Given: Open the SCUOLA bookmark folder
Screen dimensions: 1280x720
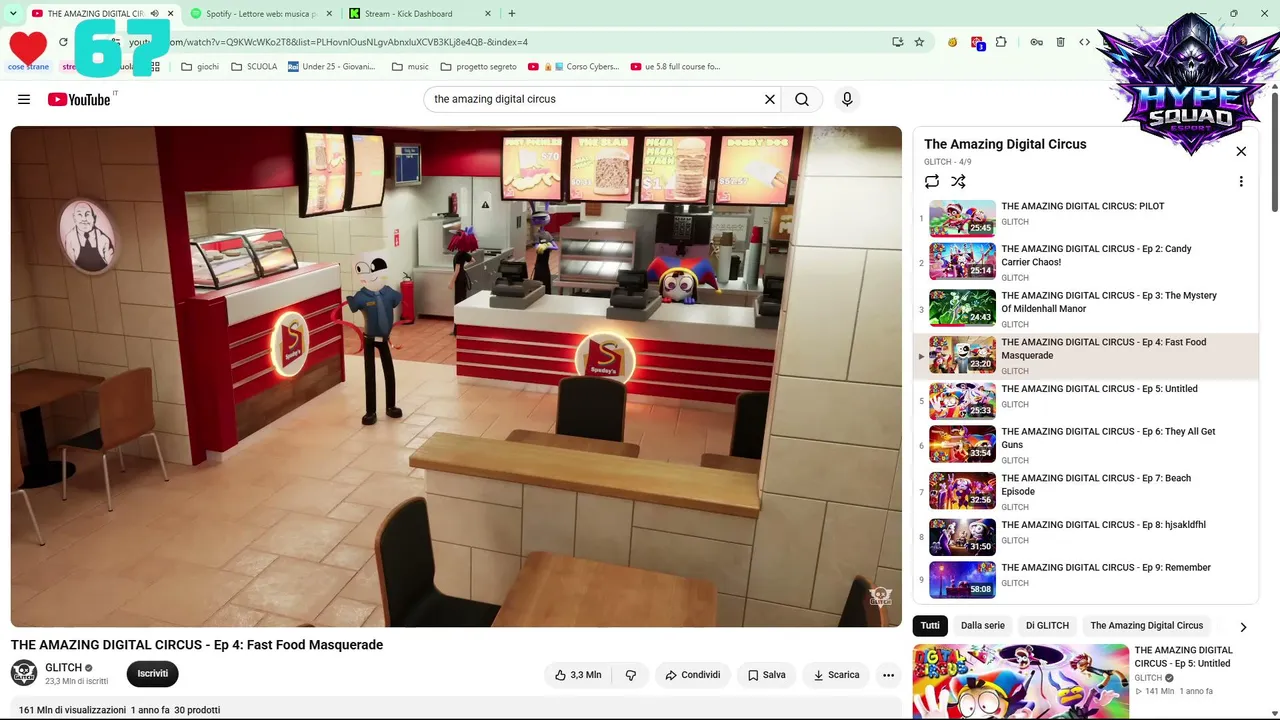Looking at the screenshot, I should tap(254, 67).
